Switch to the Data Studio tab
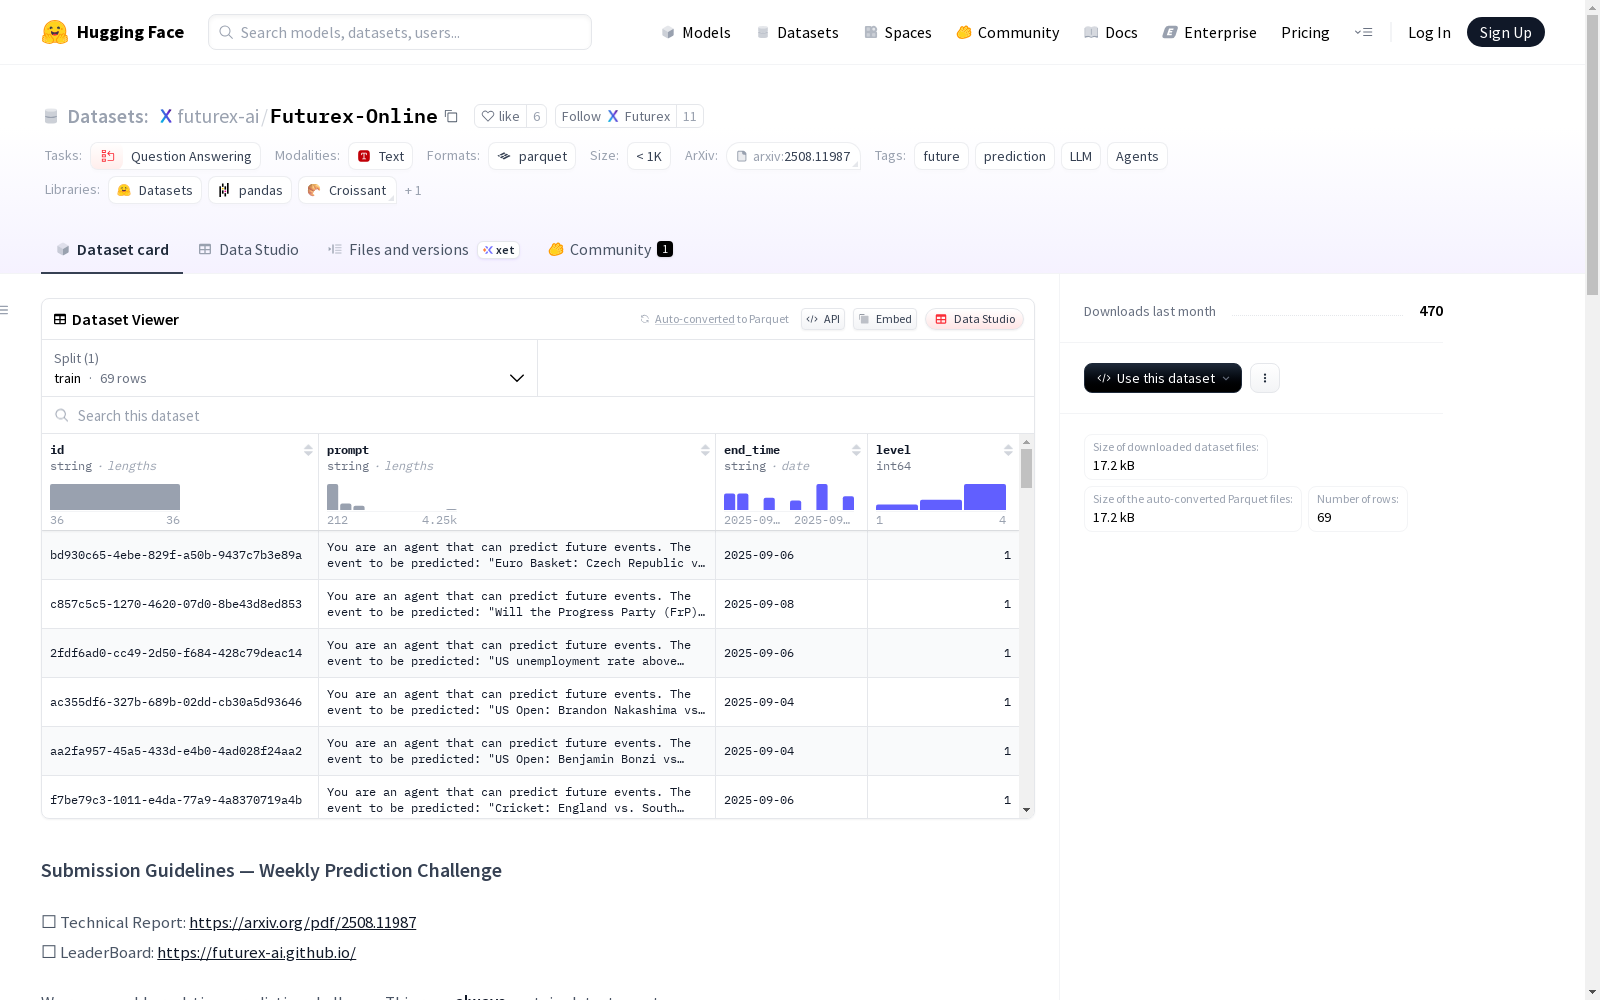 tap(248, 249)
